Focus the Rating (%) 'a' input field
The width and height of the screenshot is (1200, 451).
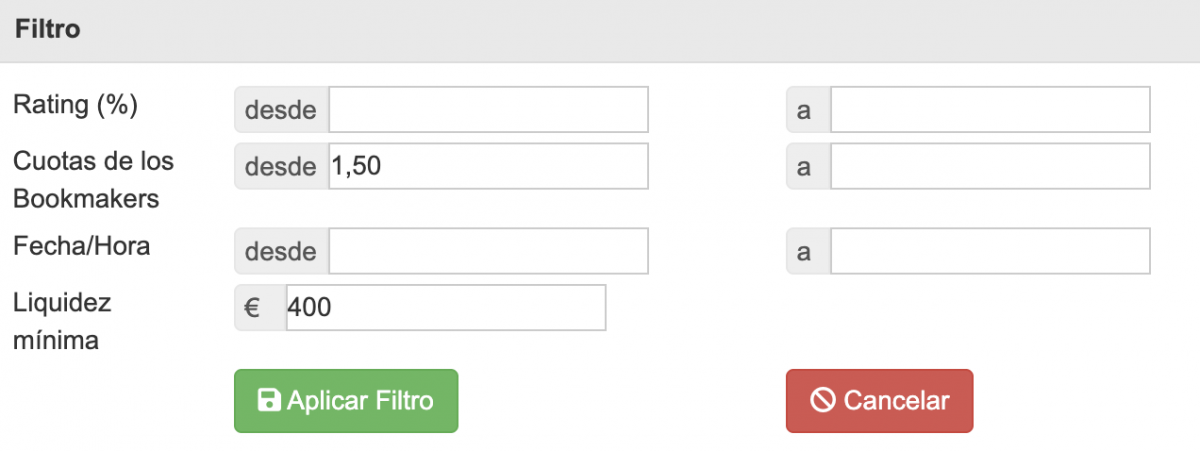[x=989, y=110]
